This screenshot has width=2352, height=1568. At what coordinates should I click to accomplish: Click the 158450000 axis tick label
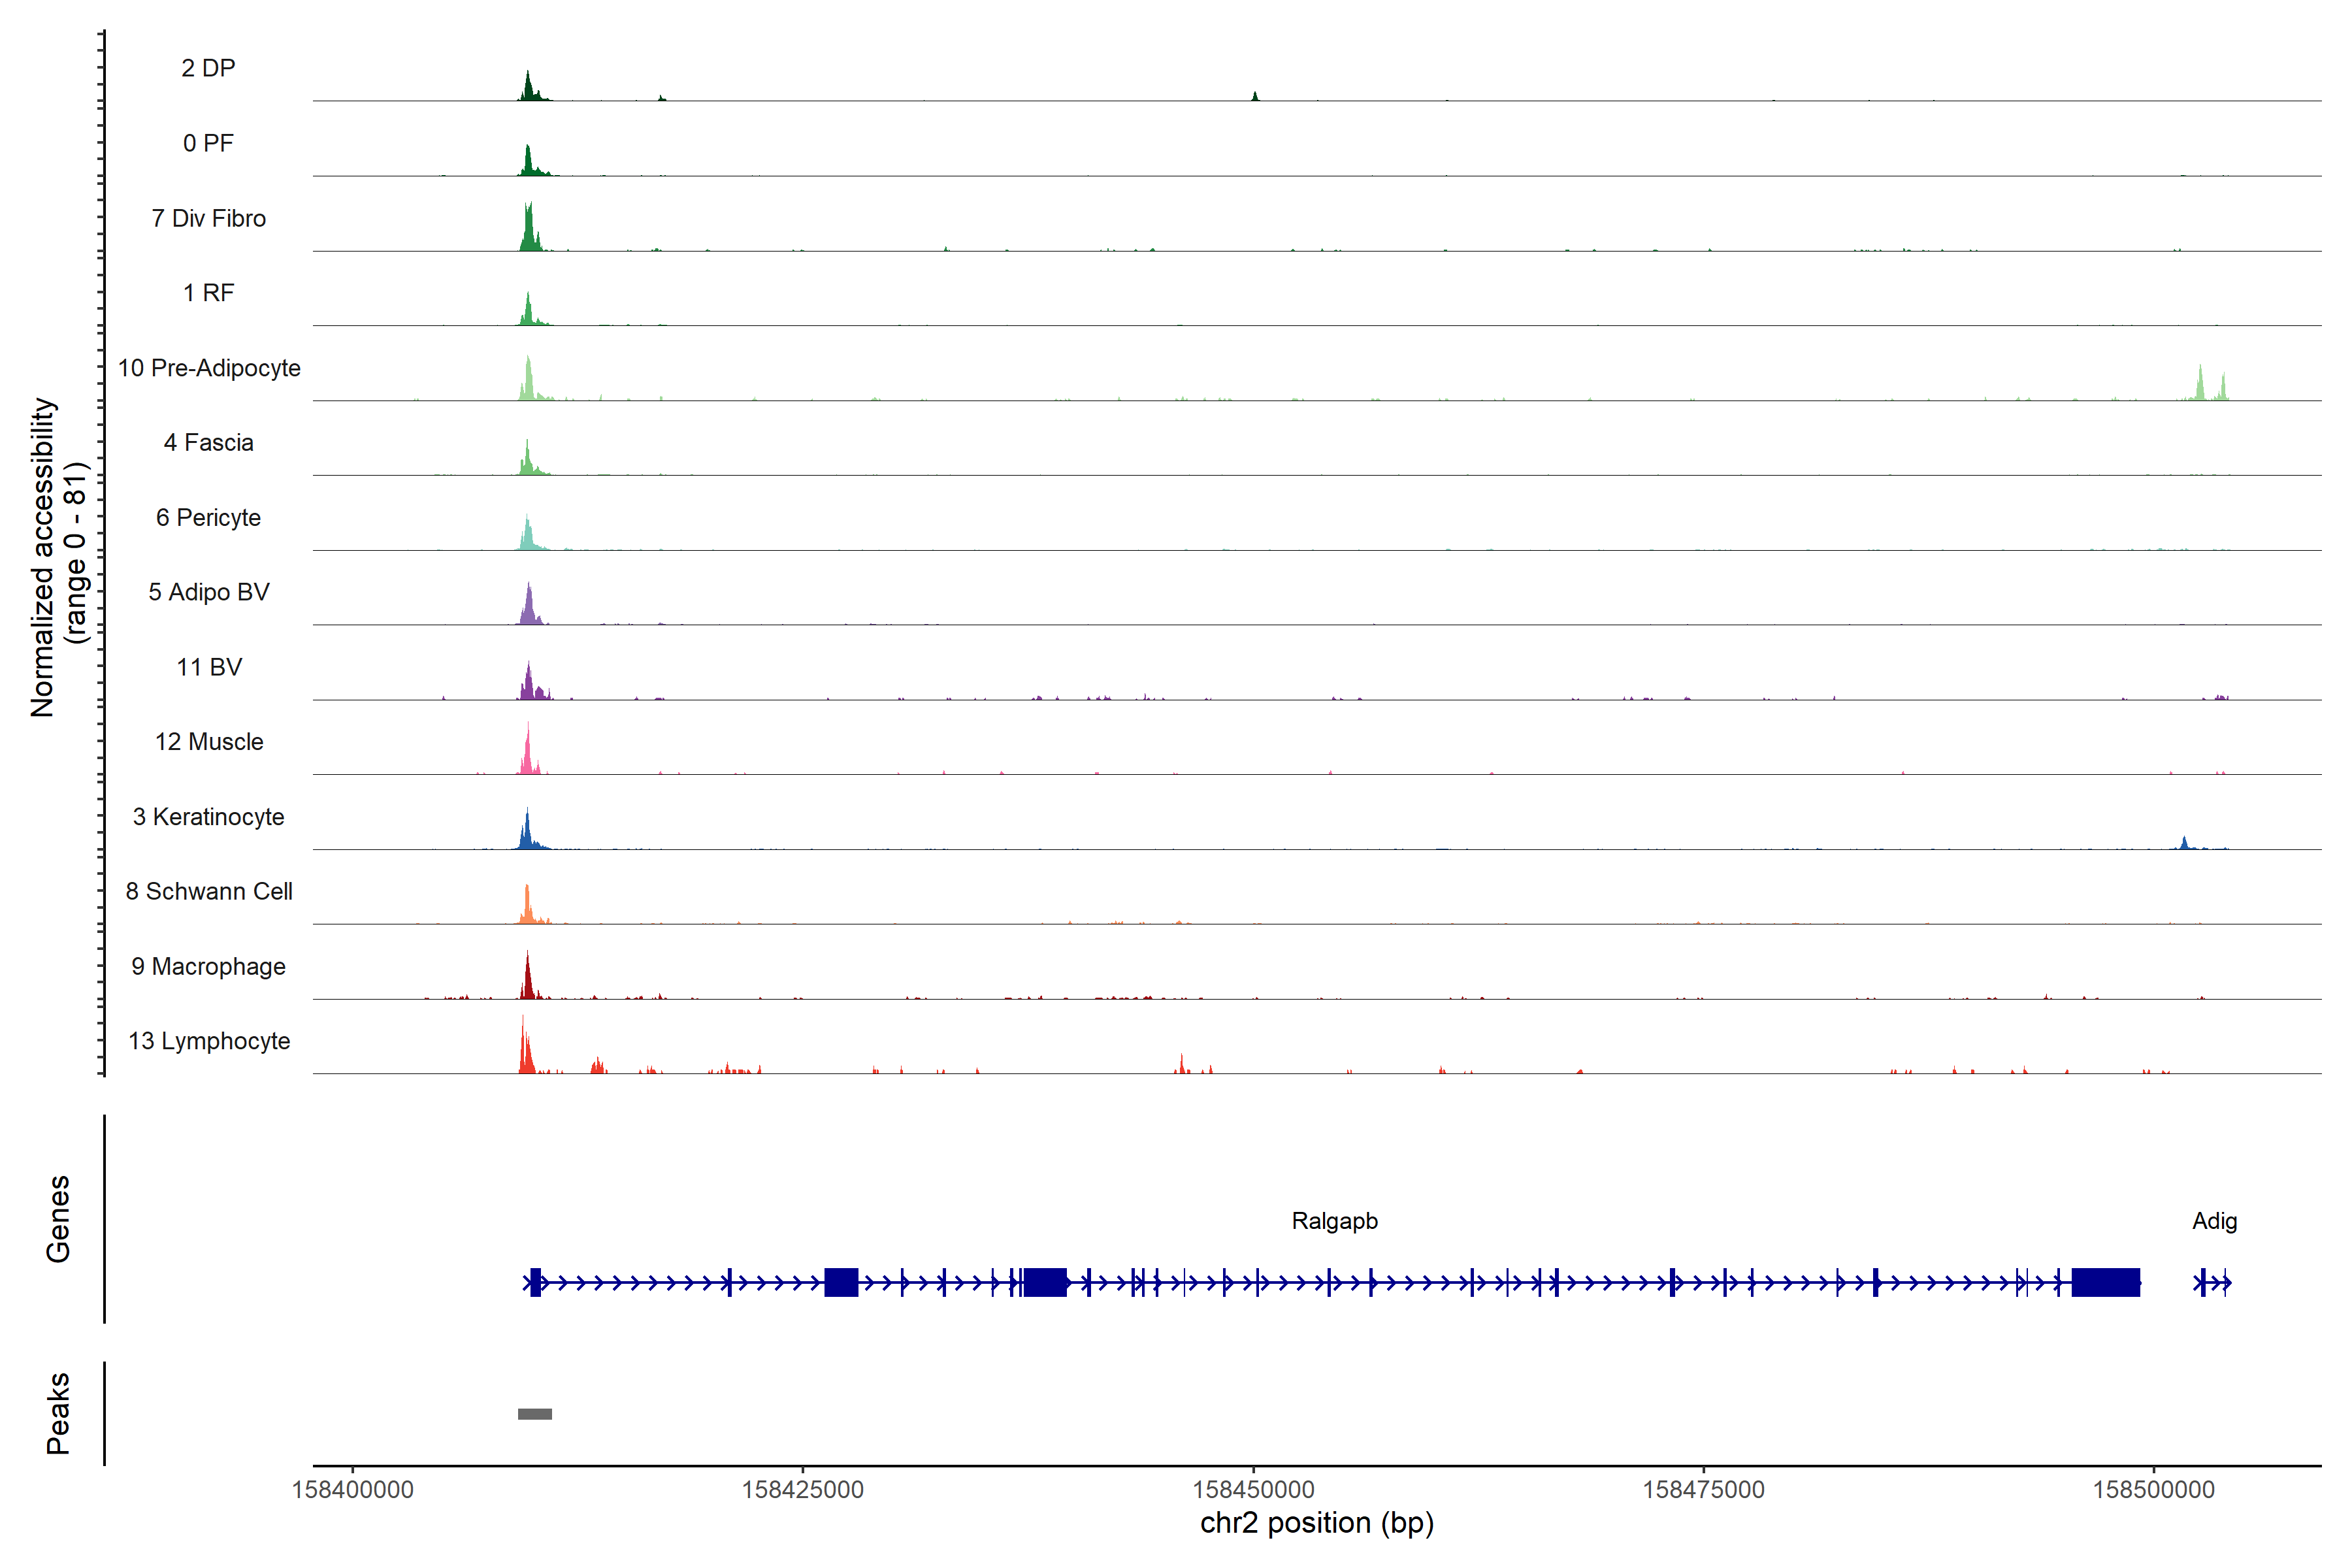1253,1489
